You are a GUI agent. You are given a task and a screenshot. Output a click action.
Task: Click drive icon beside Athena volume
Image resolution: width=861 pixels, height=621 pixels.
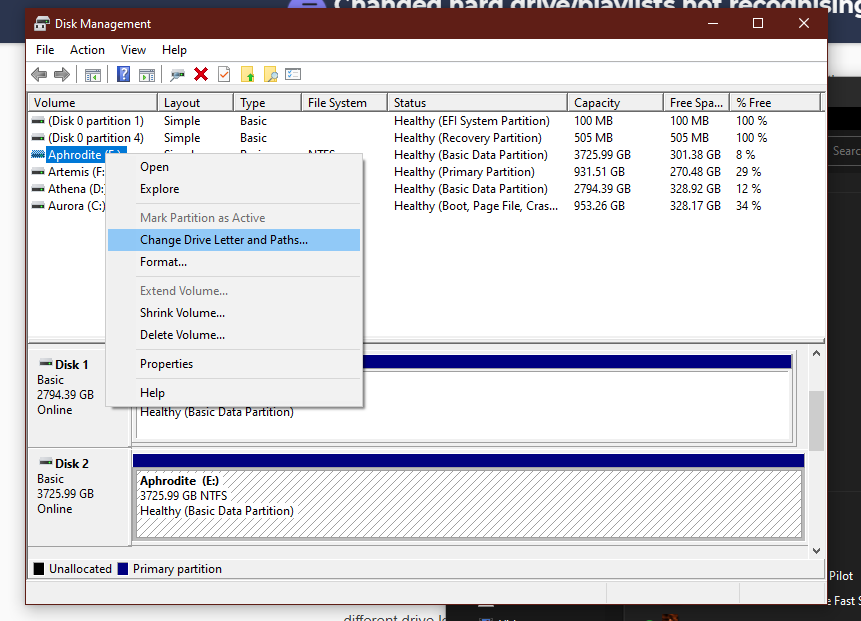(38, 188)
